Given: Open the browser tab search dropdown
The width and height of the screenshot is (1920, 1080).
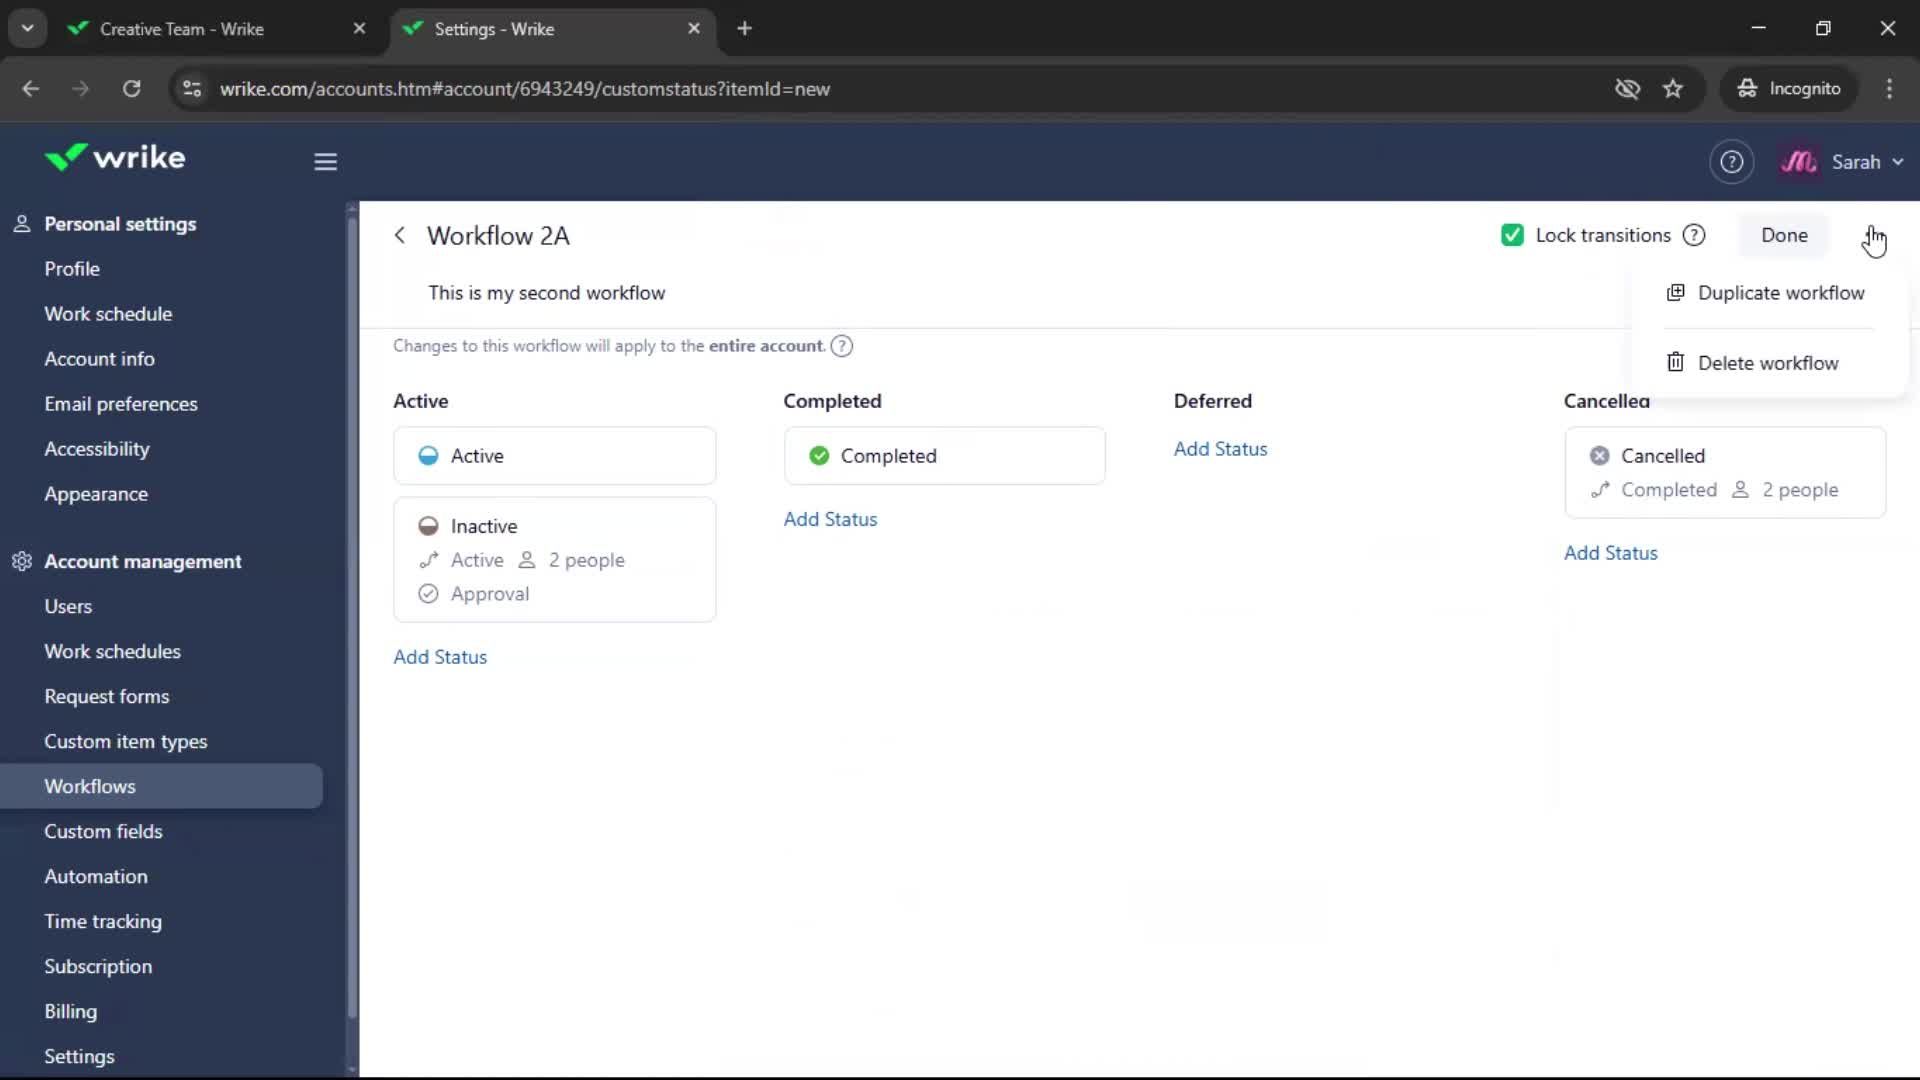Looking at the screenshot, I should 27,29.
